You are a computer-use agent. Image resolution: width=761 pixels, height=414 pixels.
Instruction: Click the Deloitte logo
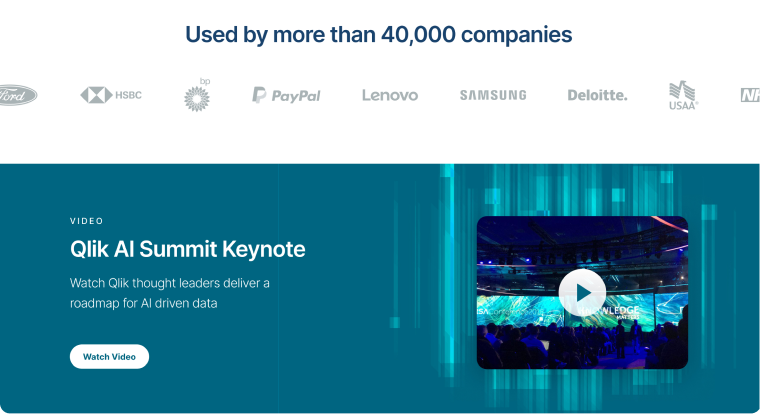click(x=597, y=95)
